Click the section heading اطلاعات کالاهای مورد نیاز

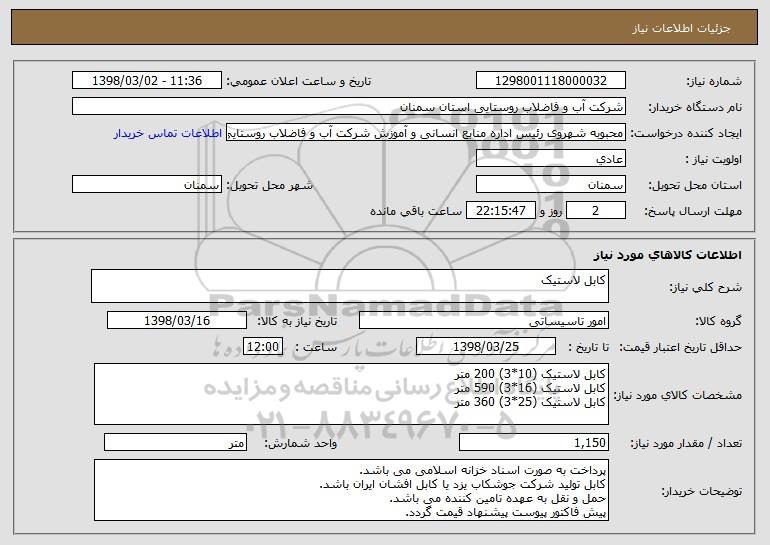tap(667, 255)
